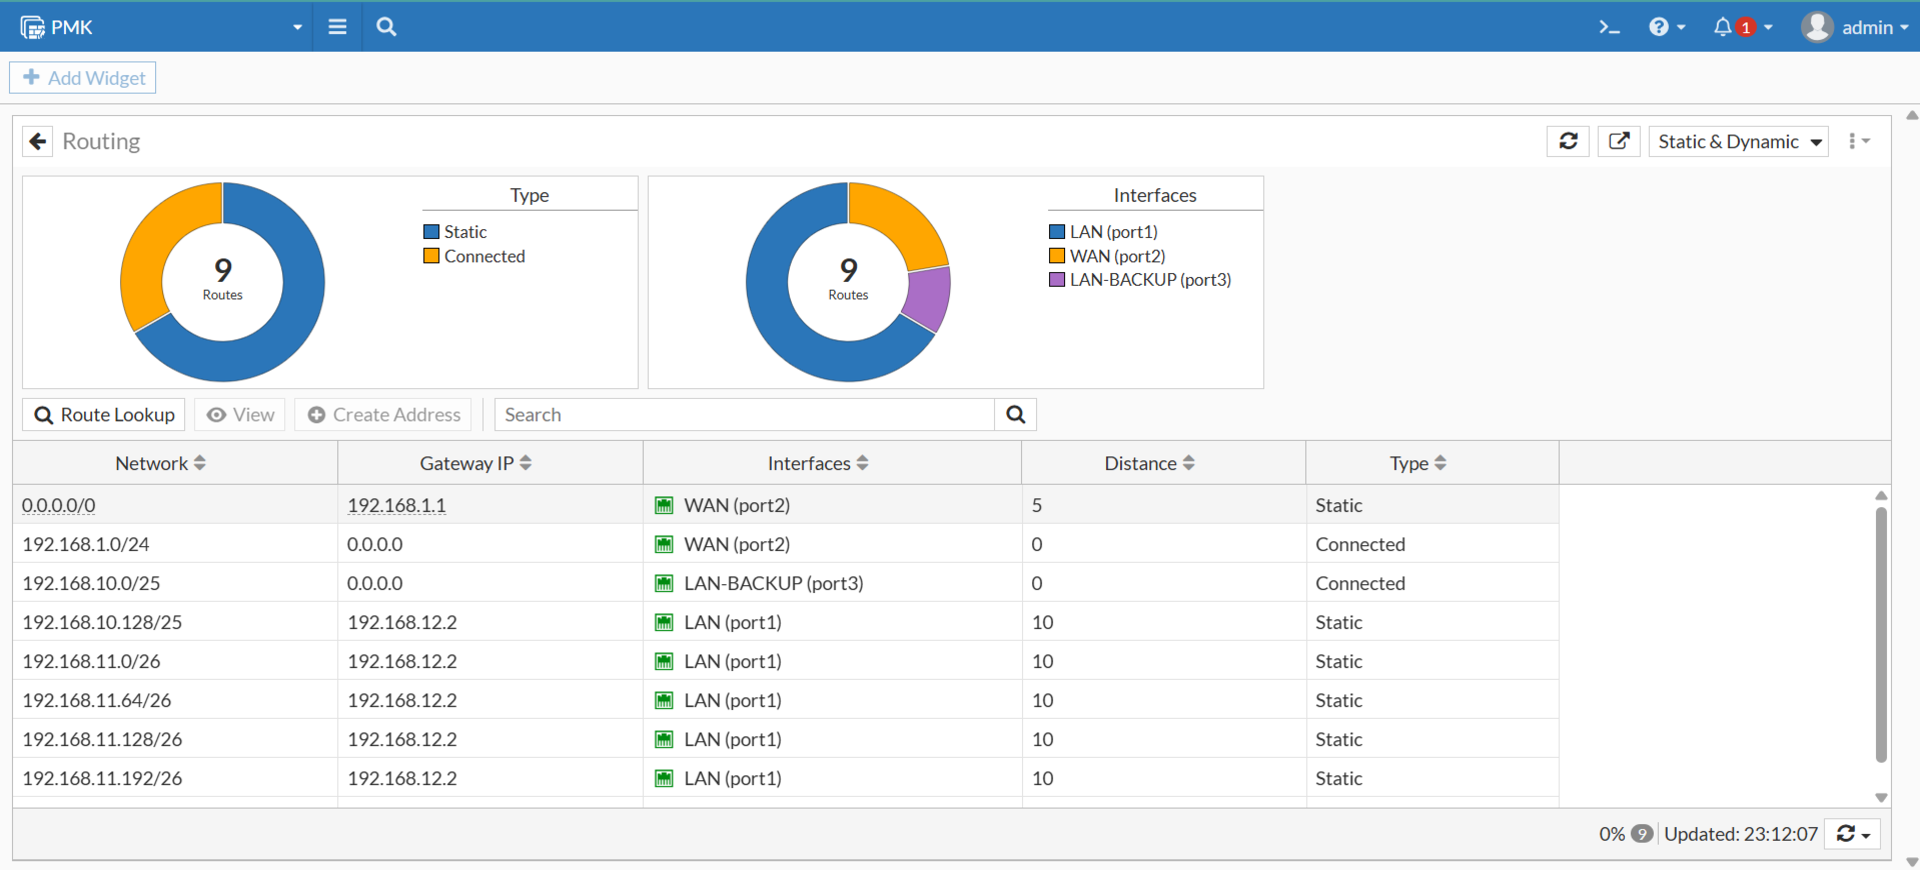
Task: Toggle LAN-BACKUP (port3) legend entry
Action: point(1149,280)
